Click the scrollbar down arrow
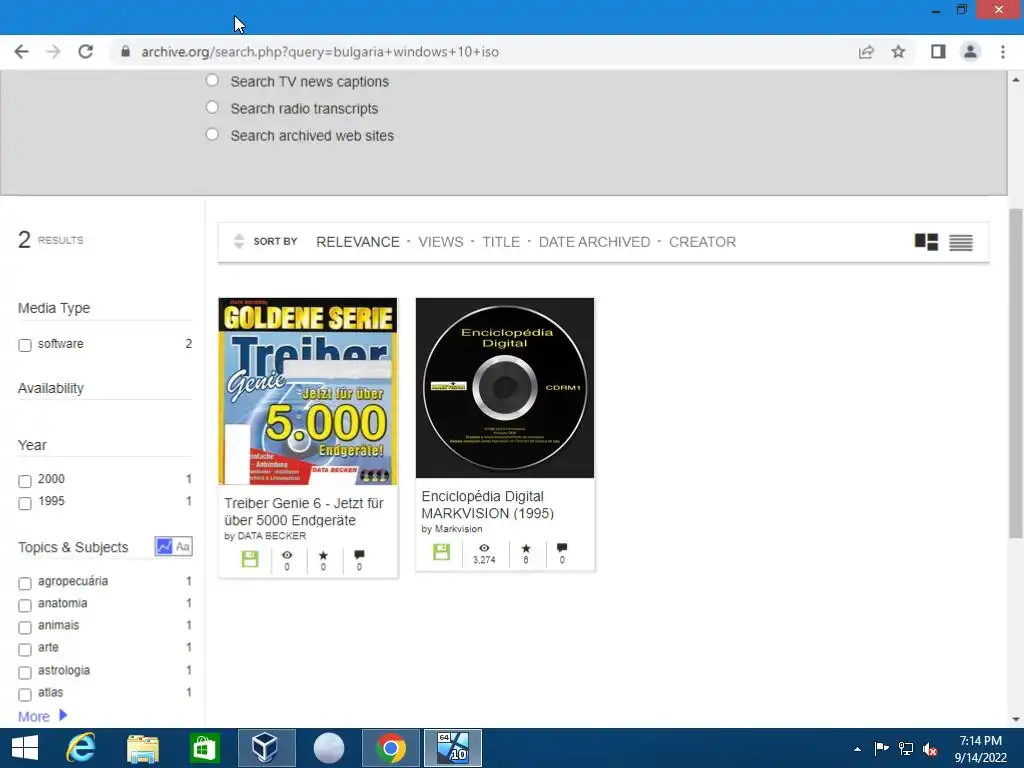 pyautogui.click(x=1016, y=720)
